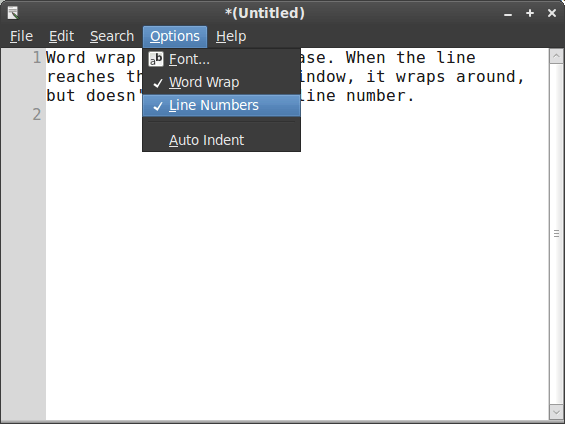Open the File menu
This screenshot has width=565, height=424.
click(21, 36)
